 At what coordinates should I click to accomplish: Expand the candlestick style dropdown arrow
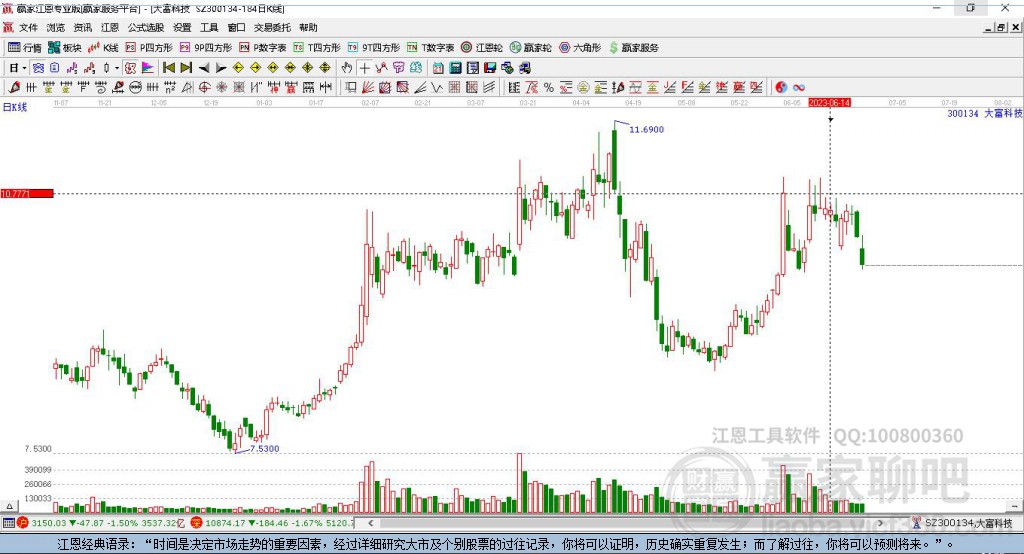[x=117, y=67]
